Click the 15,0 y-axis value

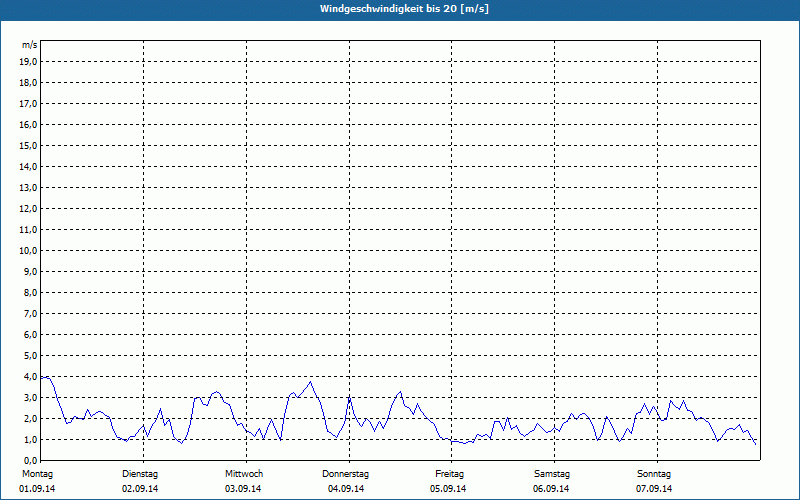click(29, 145)
